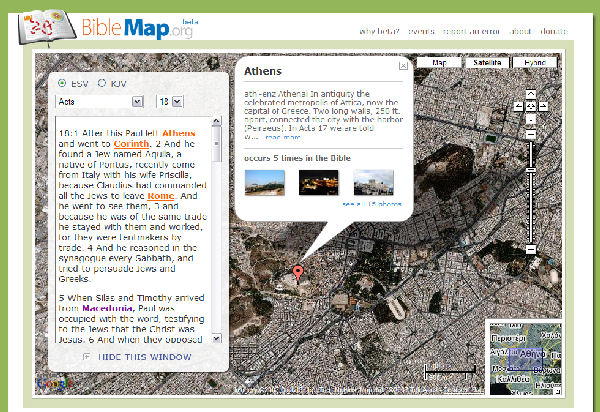Click the BibleMap.org logo book icon

(x=47, y=28)
